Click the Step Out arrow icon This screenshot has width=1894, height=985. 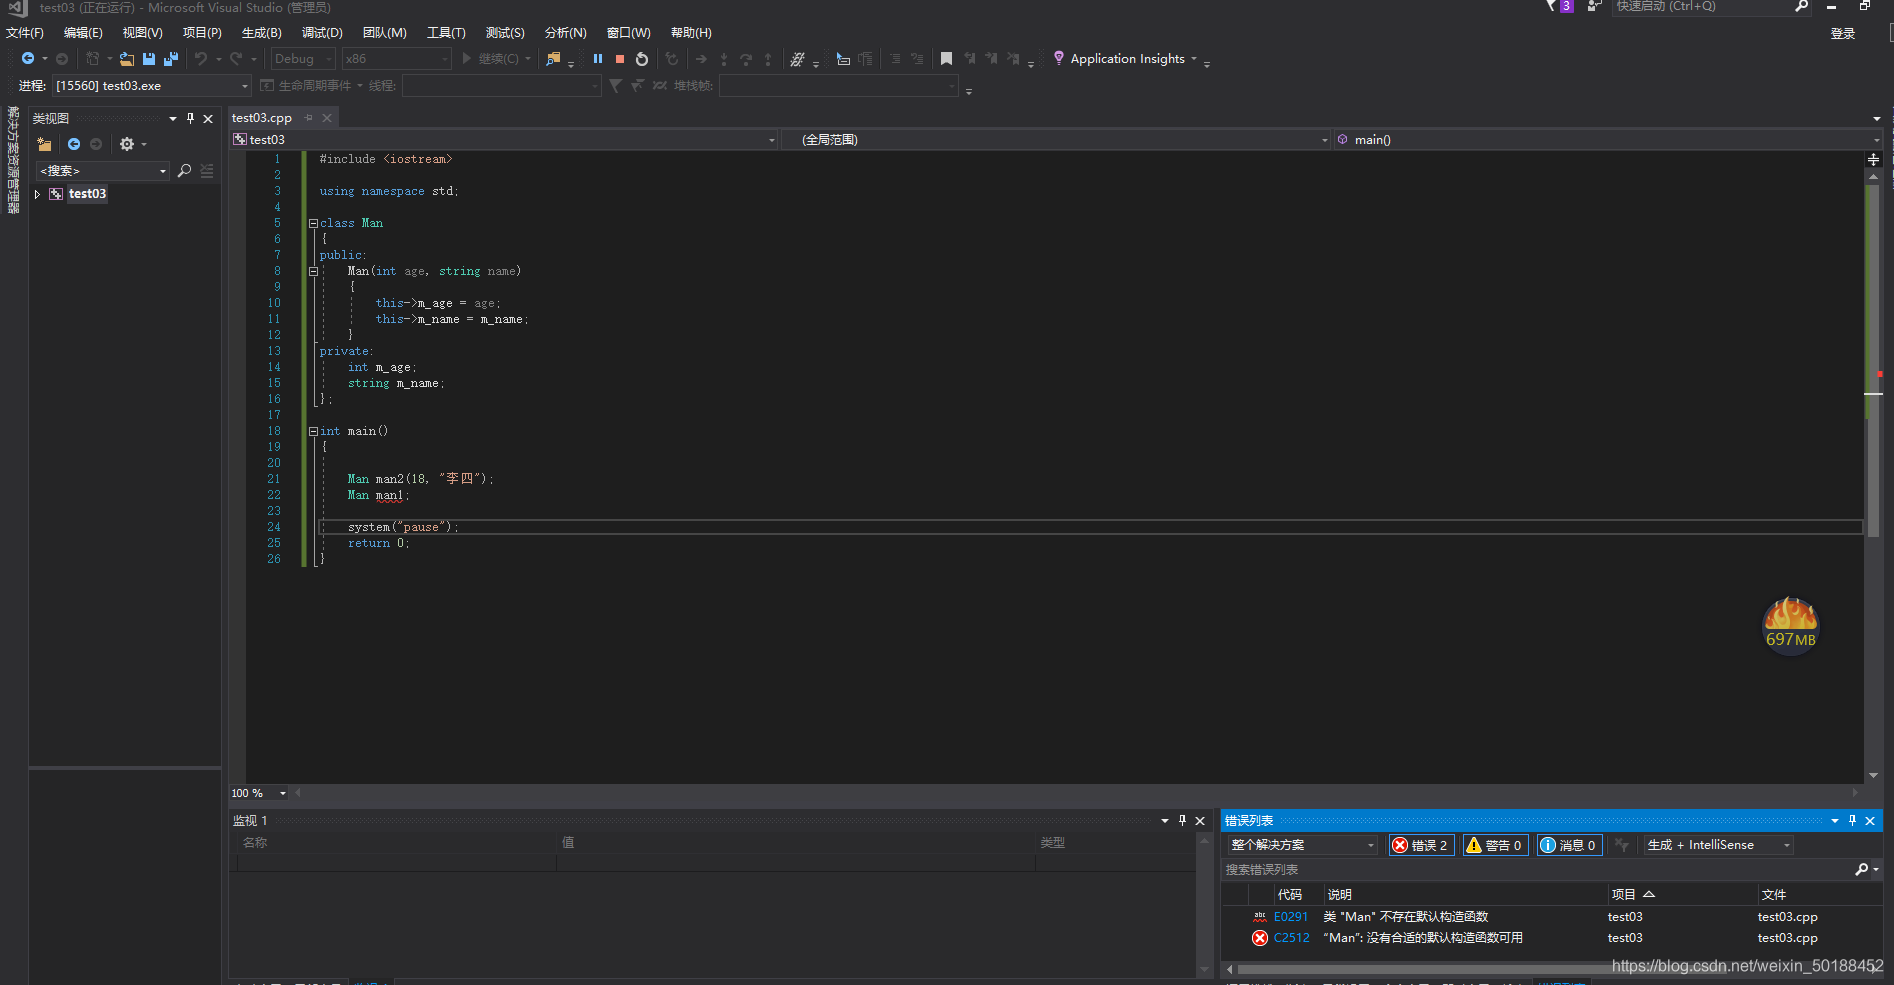click(x=768, y=59)
